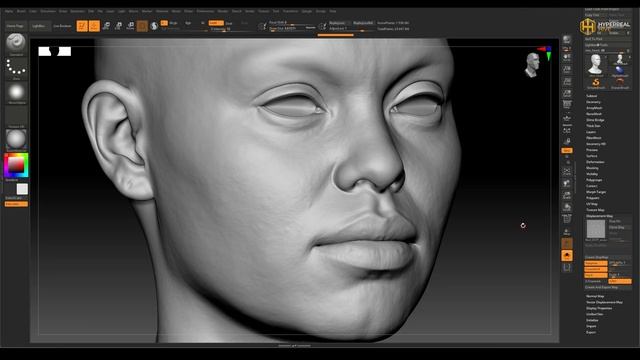This screenshot has height=360, width=640.
Task: Toggle Edit mode button in toolbar
Action: [82, 26]
